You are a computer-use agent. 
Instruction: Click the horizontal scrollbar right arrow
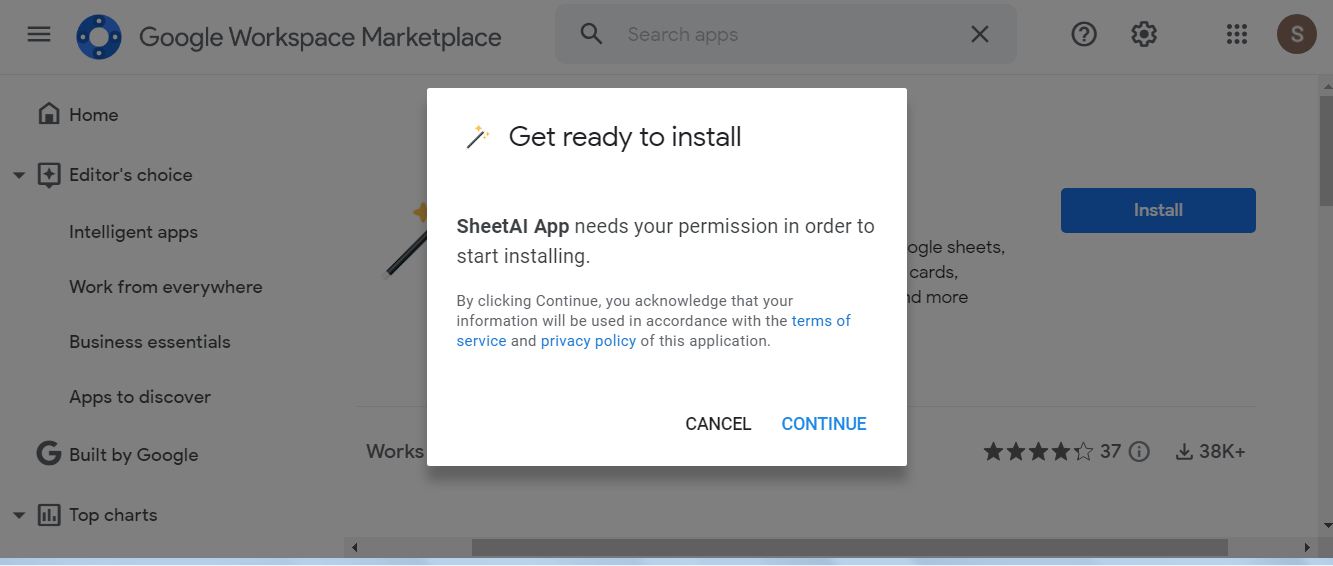[1306, 547]
